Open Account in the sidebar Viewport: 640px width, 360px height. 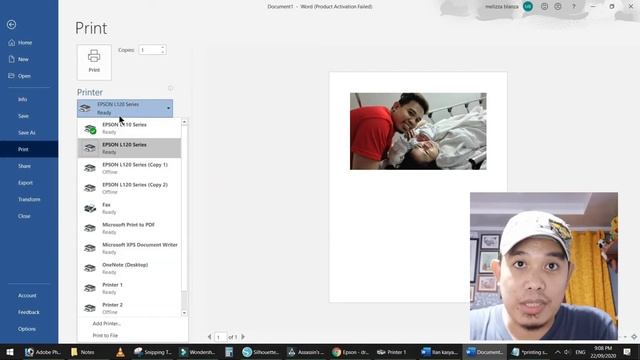[29, 296]
